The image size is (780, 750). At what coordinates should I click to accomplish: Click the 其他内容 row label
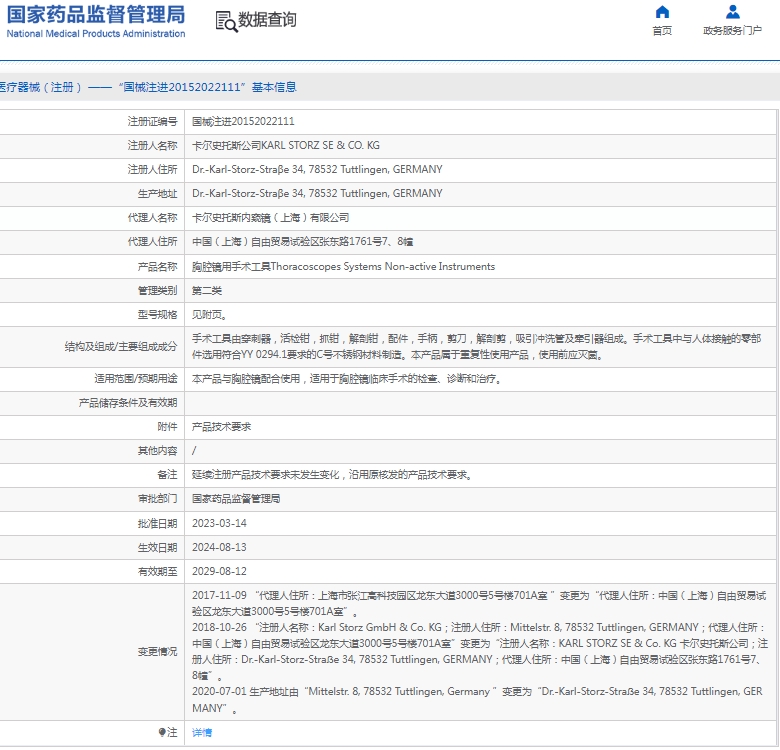tap(157, 451)
